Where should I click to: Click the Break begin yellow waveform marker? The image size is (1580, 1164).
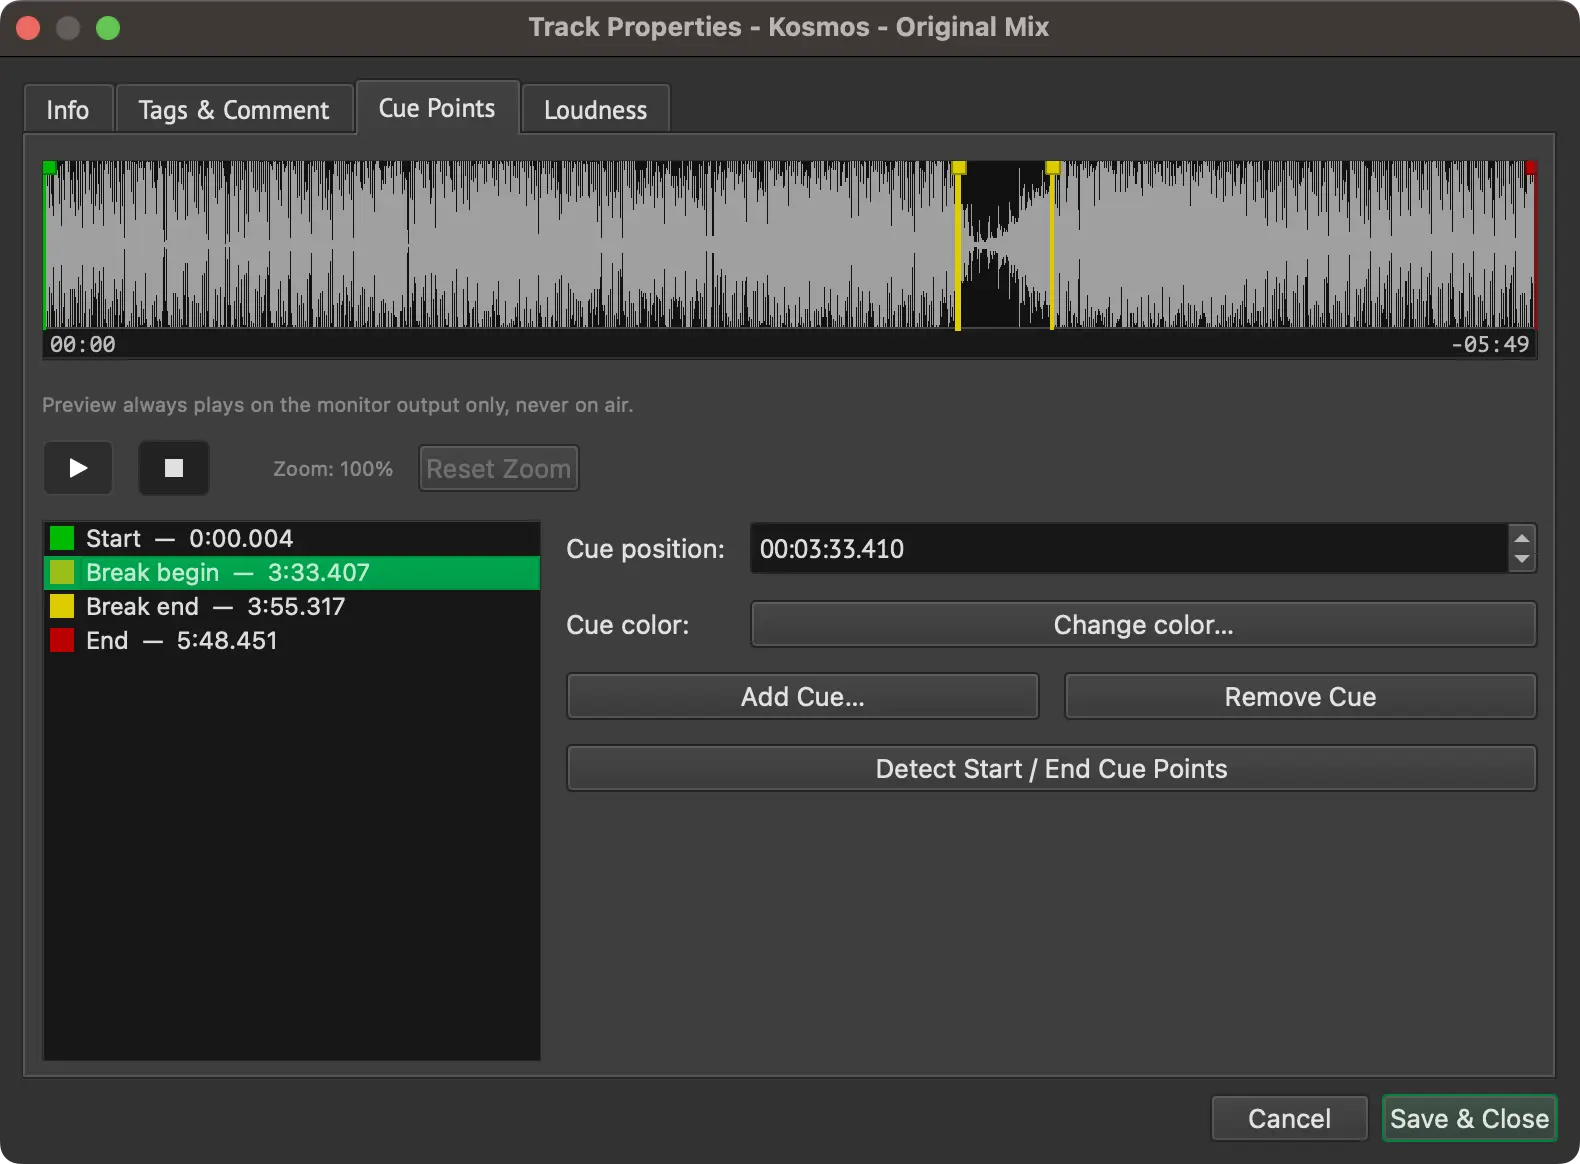tap(958, 168)
